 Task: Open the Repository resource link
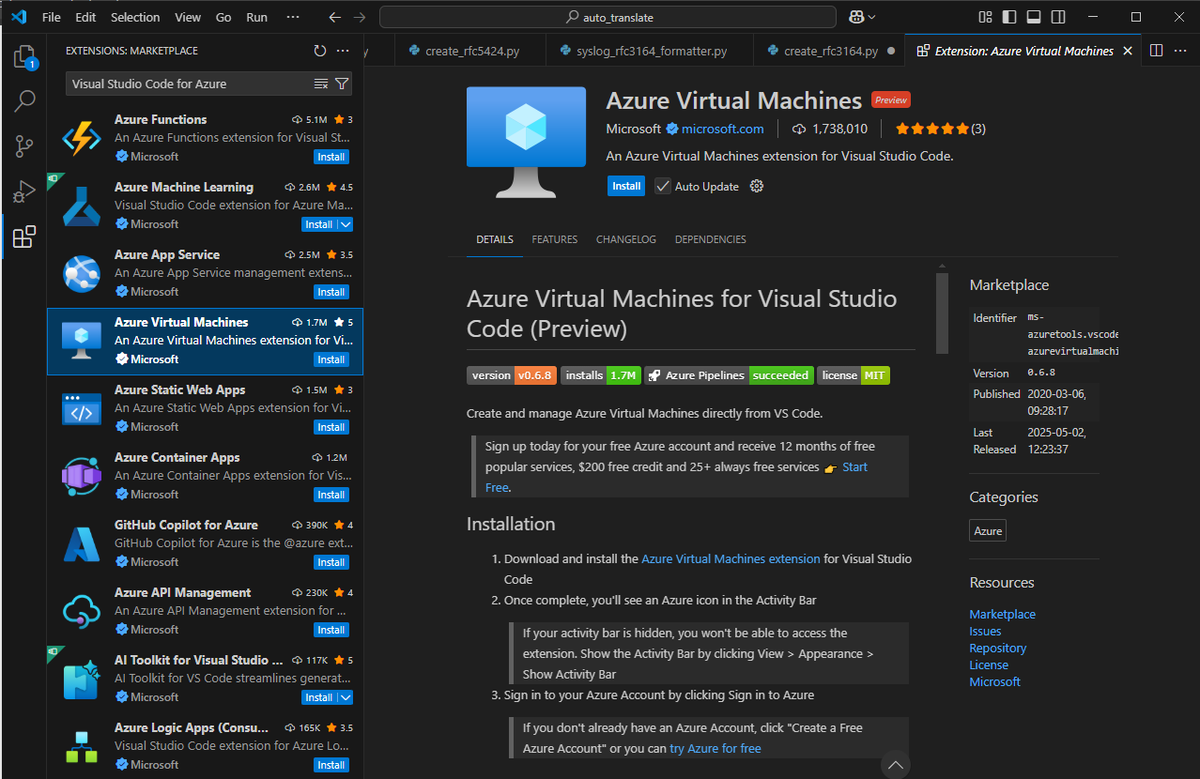[998, 648]
